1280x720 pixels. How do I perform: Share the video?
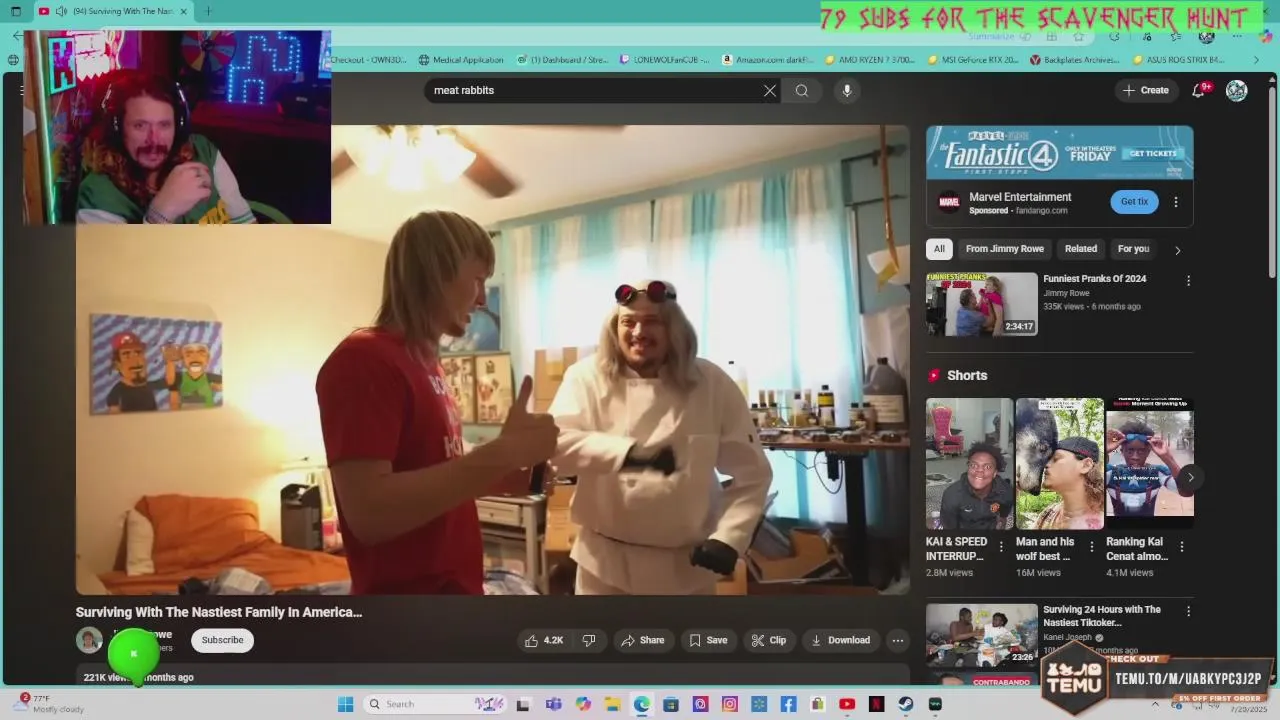click(x=642, y=640)
